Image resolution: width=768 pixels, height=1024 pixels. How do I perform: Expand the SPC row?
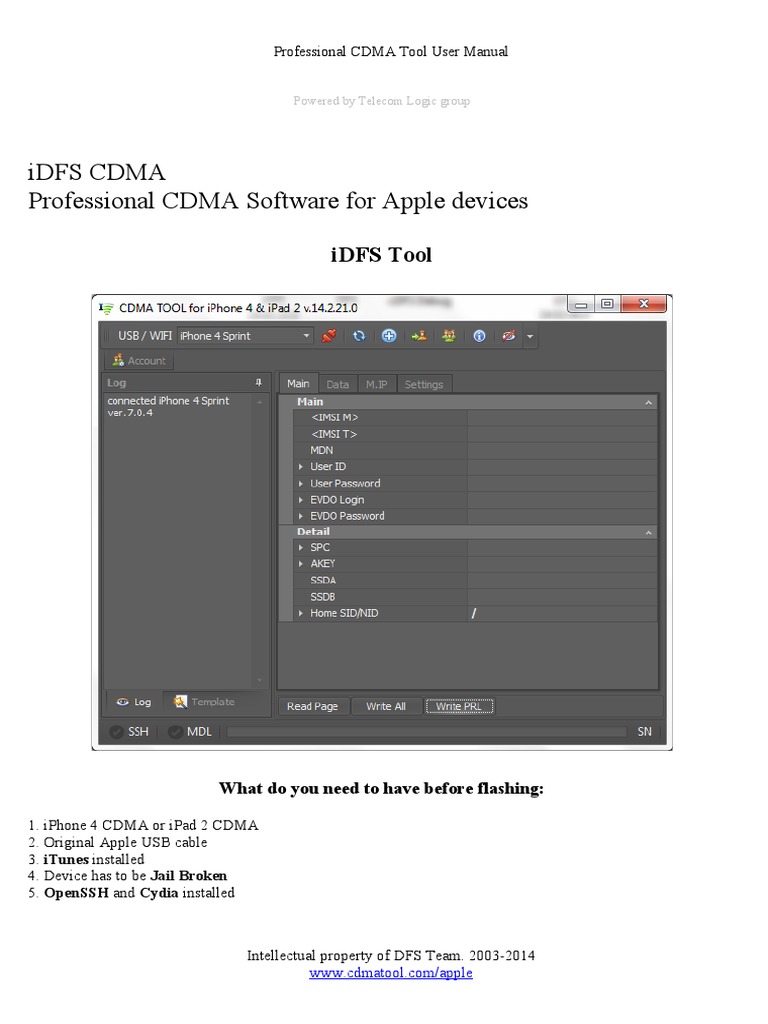click(301, 548)
